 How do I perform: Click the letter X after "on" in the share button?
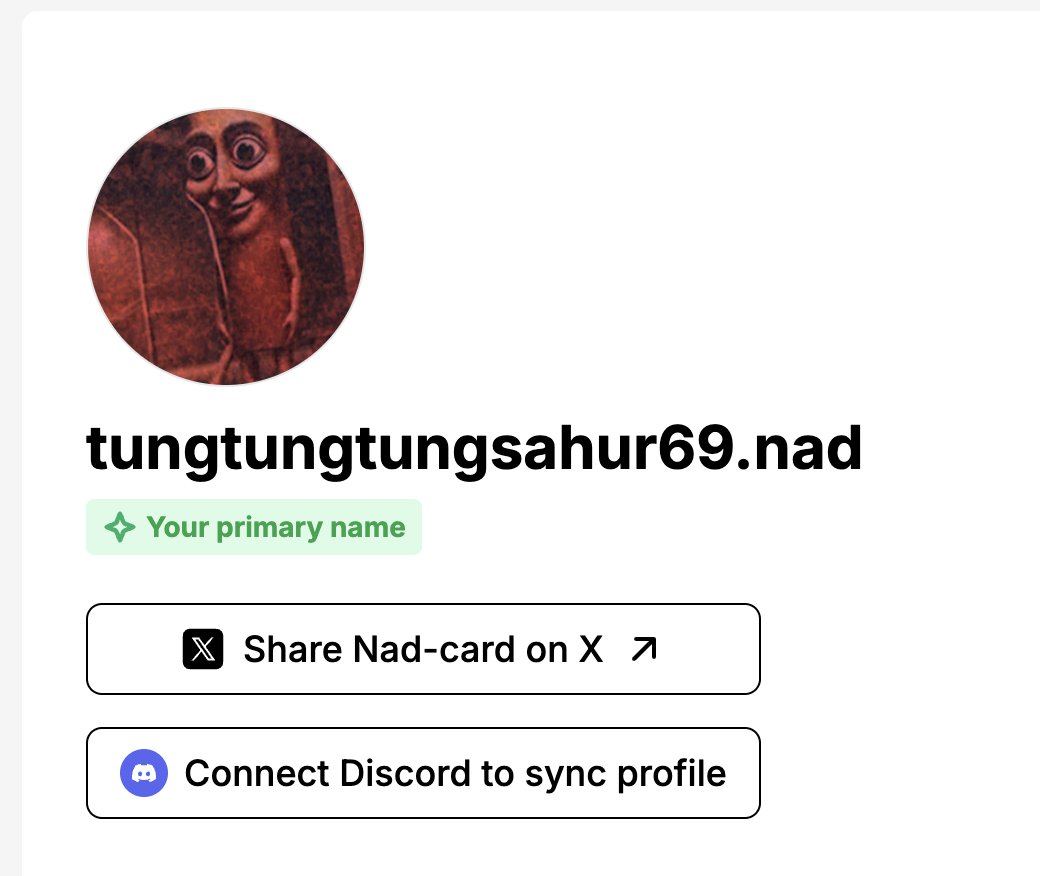(591, 649)
